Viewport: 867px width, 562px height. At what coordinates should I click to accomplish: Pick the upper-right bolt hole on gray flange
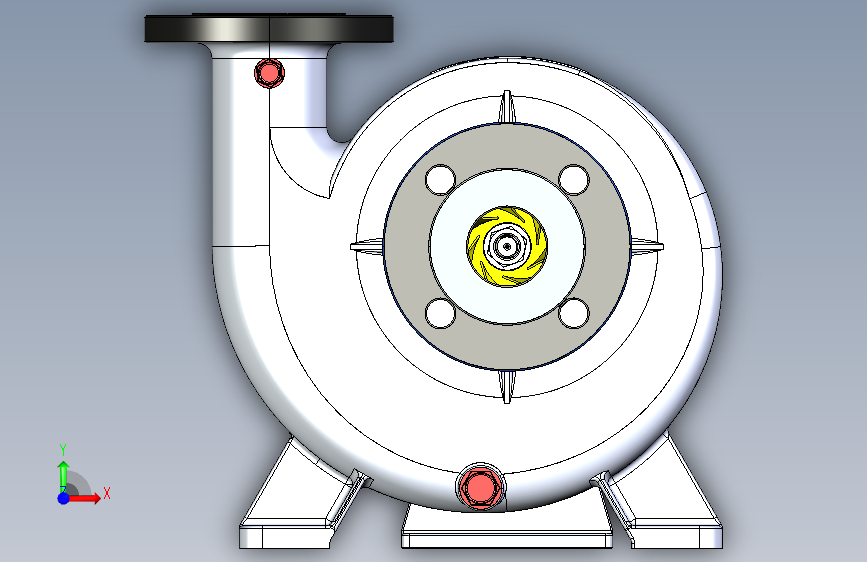pyautogui.click(x=574, y=179)
